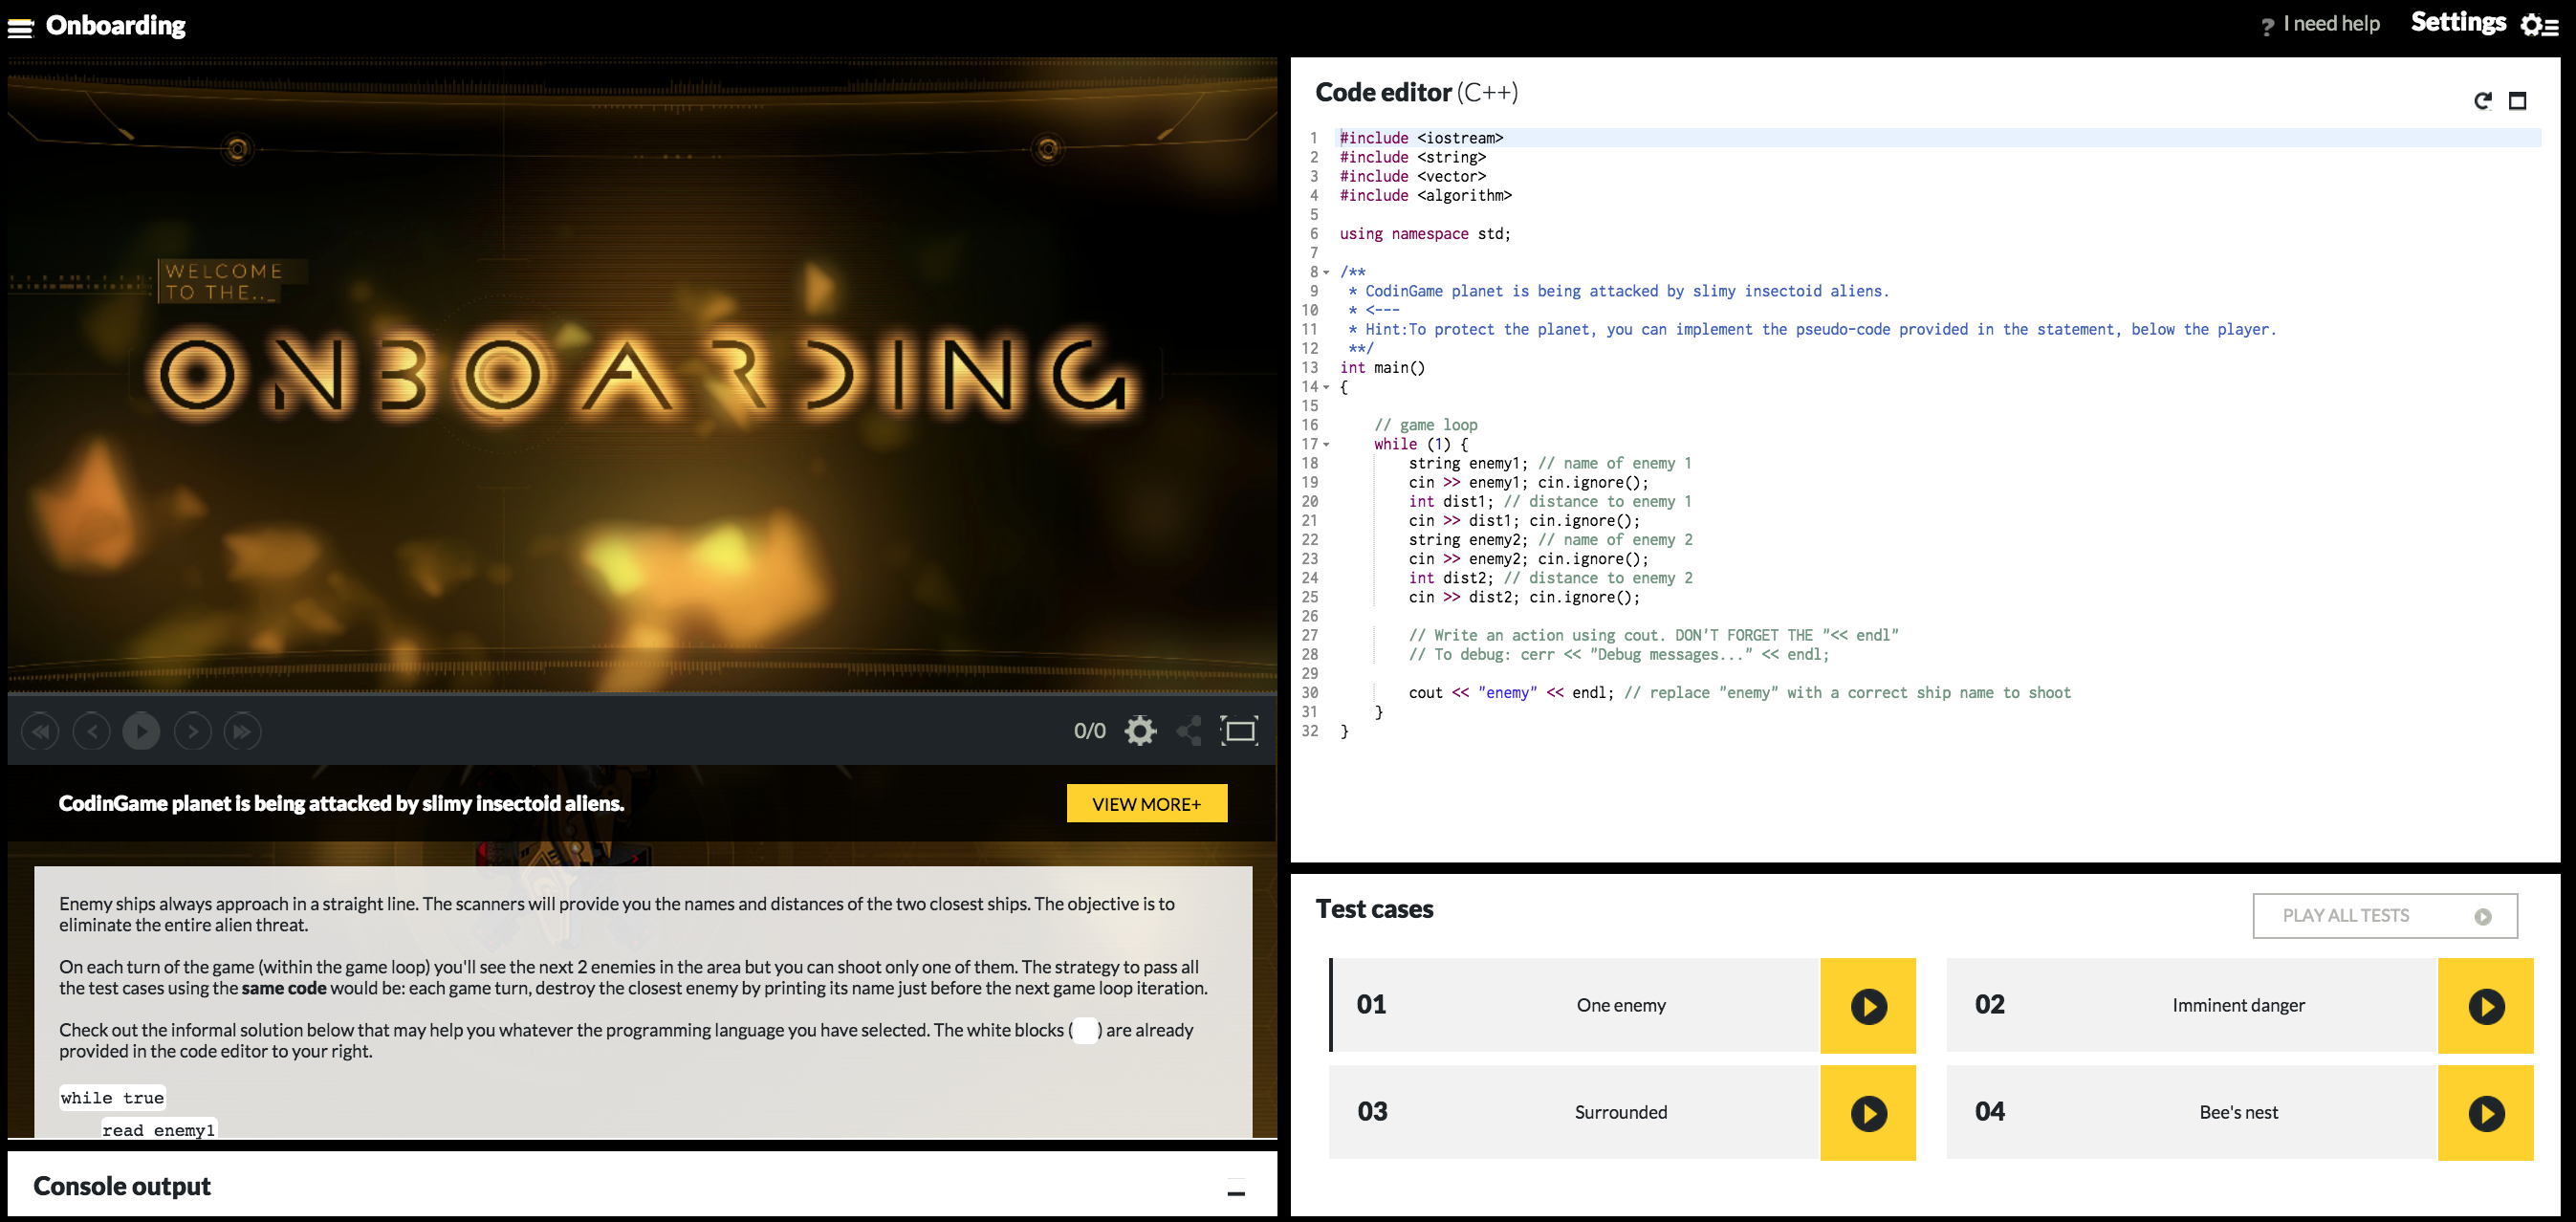Step to next frame in player
The image size is (2576, 1222).
192,732
